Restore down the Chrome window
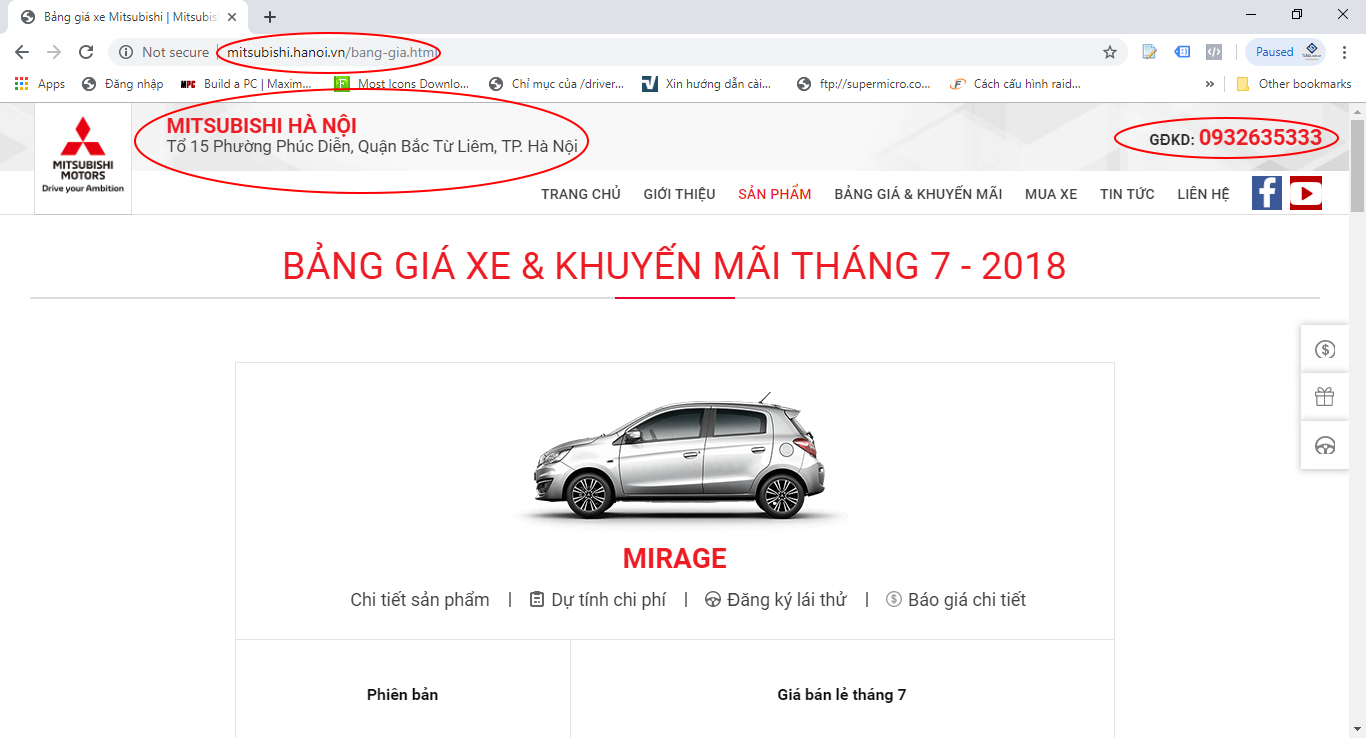This screenshot has width=1366, height=738. (1297, 14)
